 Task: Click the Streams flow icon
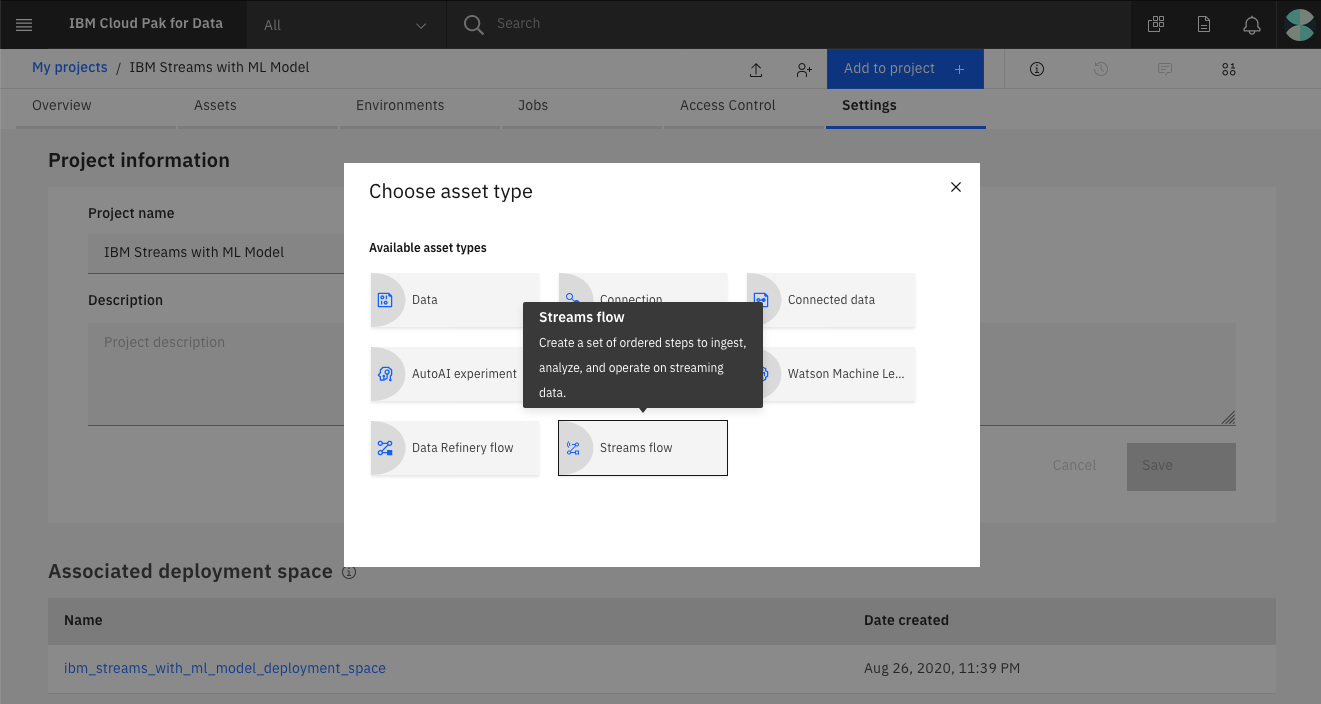click(573, 448)
